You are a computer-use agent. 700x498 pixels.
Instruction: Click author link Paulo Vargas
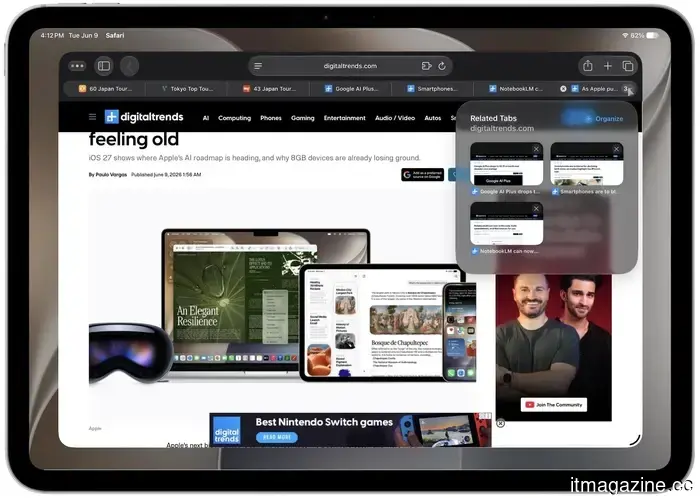(x=111, y=174)
